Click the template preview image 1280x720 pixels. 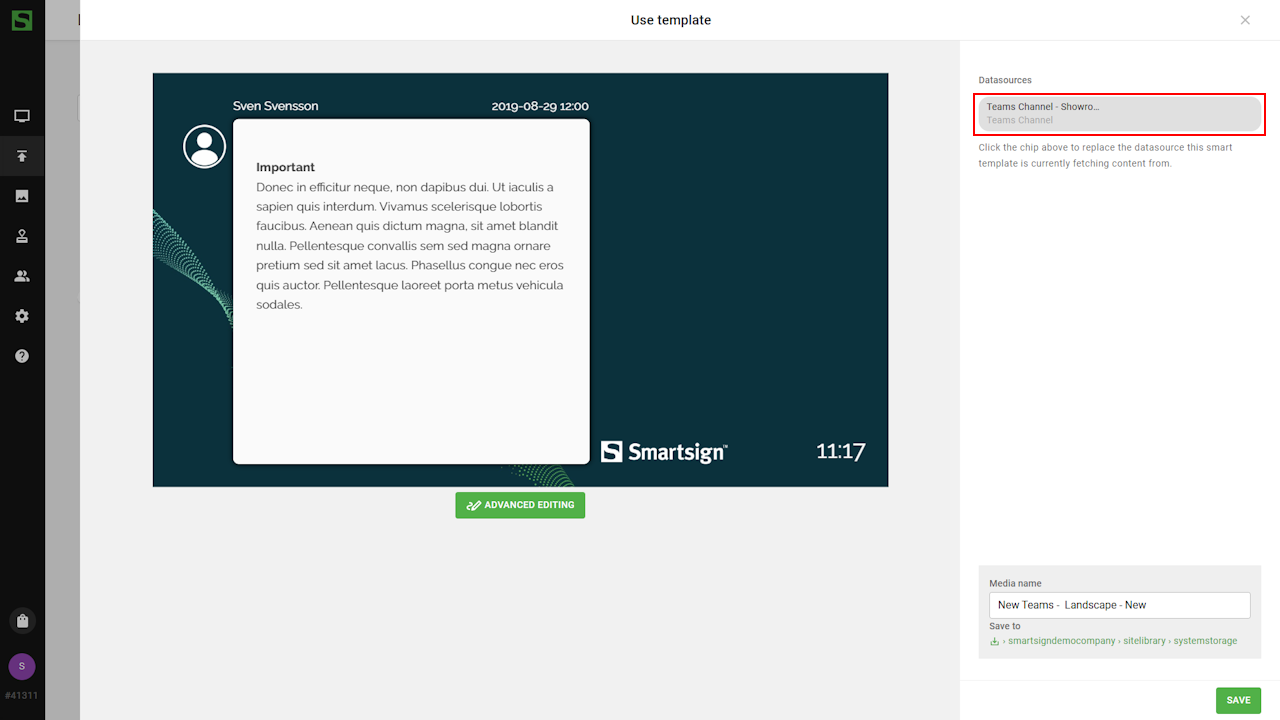point(520,280)
